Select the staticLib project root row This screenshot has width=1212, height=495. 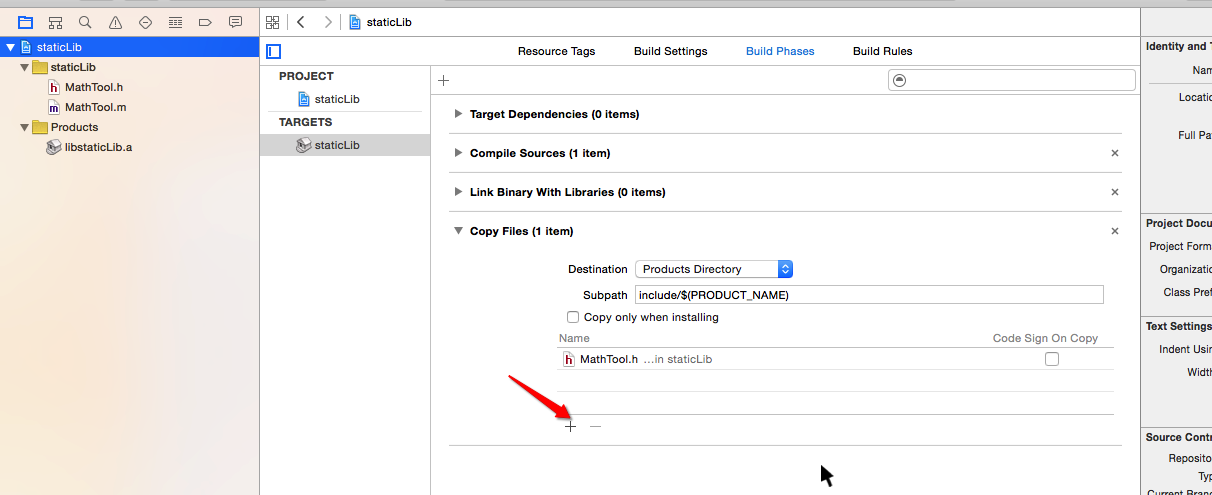point(129,47)
